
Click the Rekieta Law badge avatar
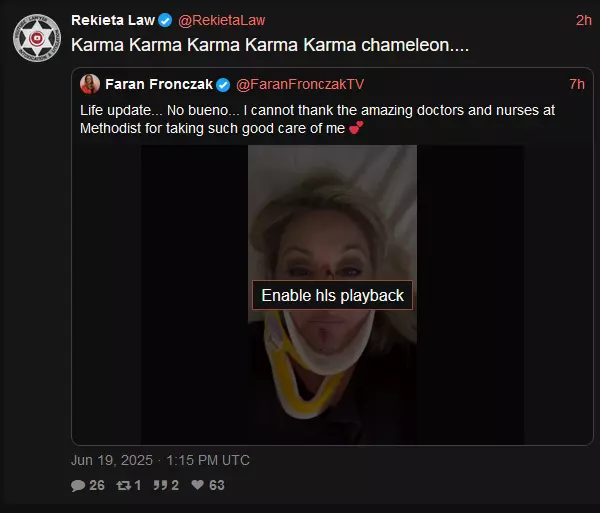coord(37,38)
